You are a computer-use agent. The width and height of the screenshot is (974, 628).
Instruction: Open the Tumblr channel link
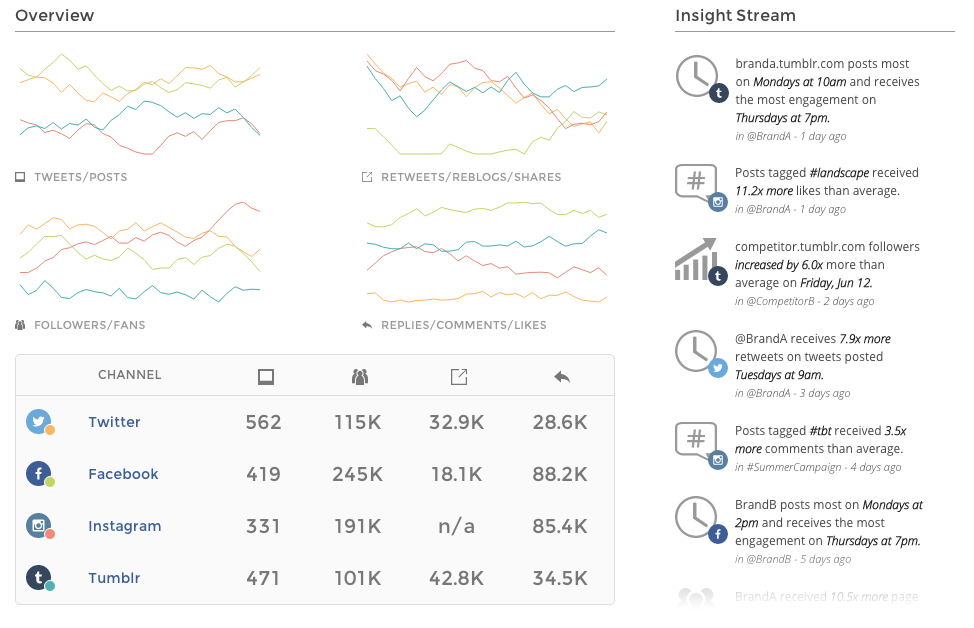(114, 578)
